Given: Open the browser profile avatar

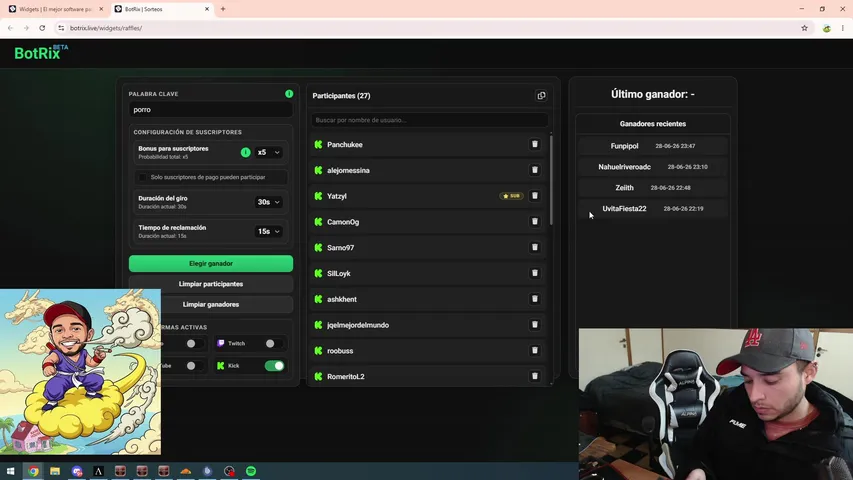Looking at the screenshot, I should [x=826, y=28].
